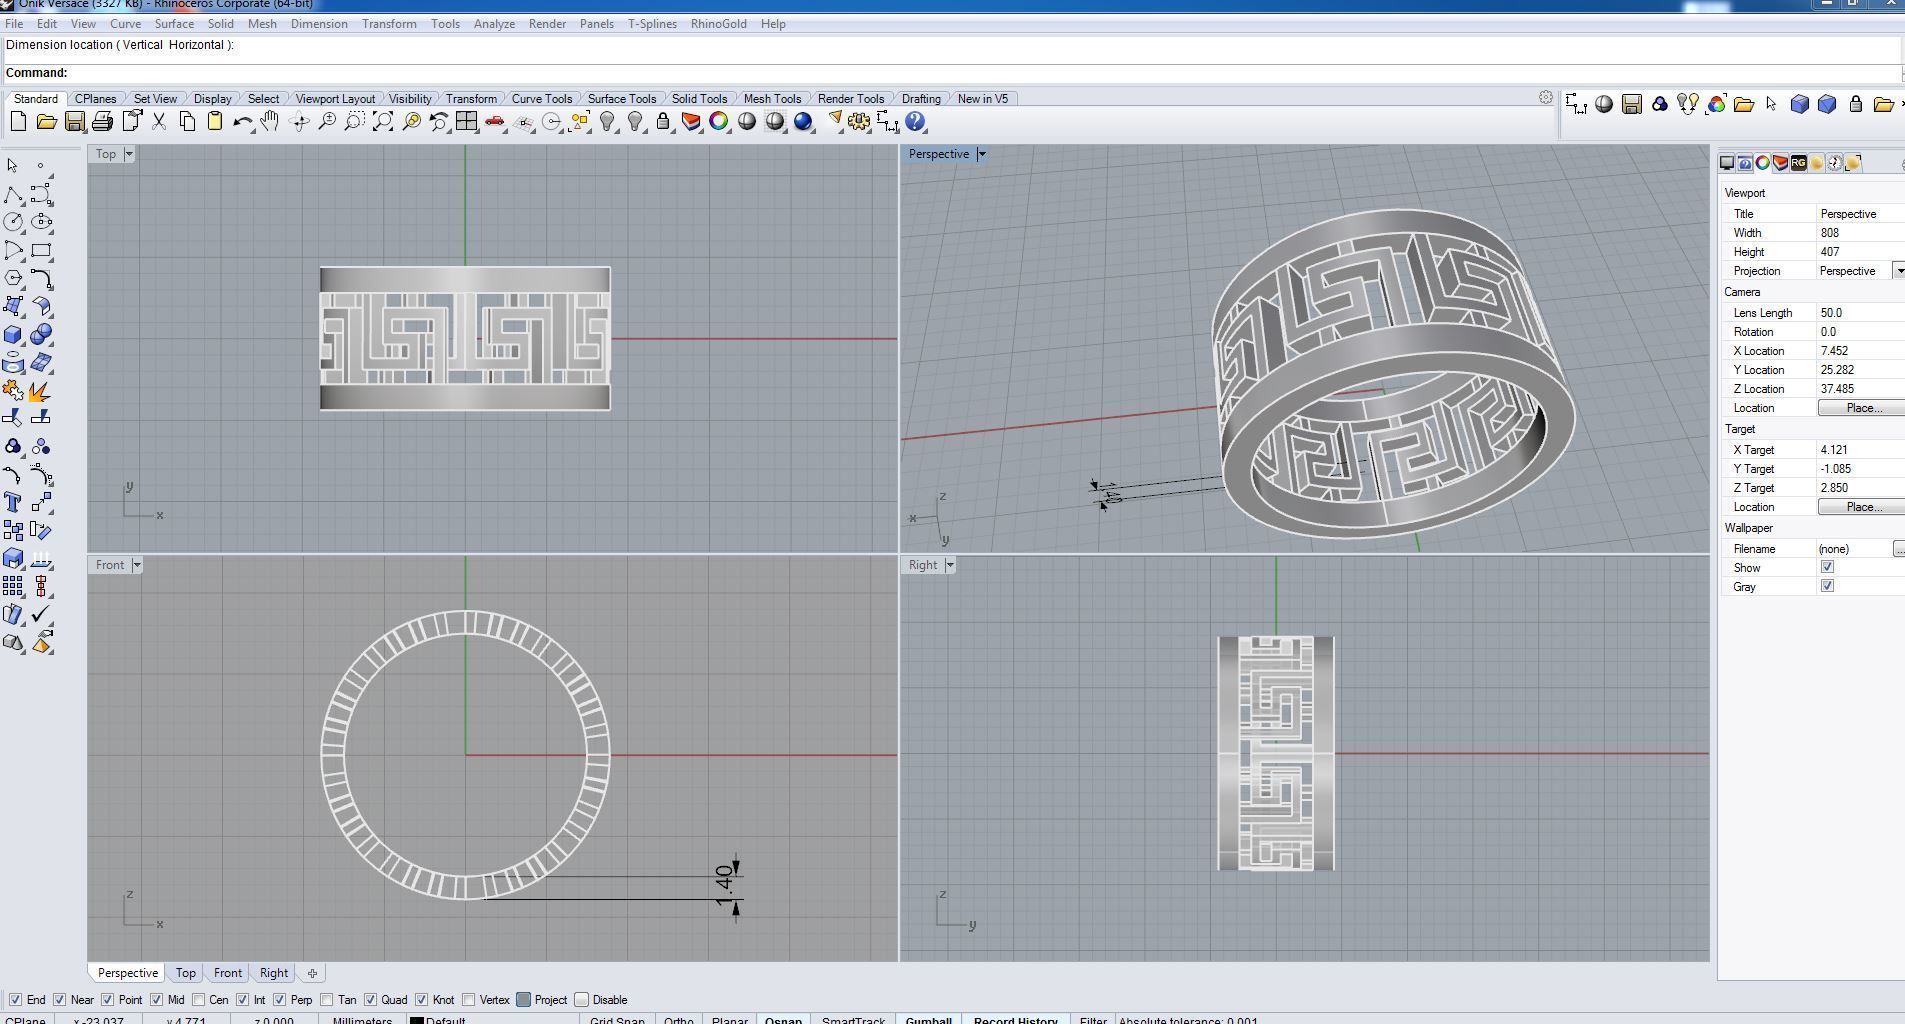Viewport: 1905px width, 1024px height.
Task: Switch to the Curve Tools toolbar tab
Action: tap(542, 99)
